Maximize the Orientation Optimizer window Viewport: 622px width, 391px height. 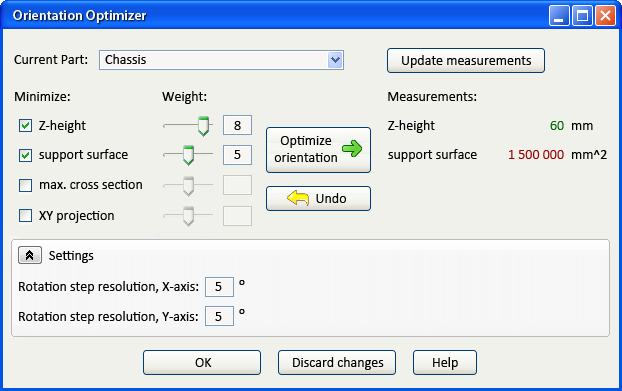coord(582,16)
